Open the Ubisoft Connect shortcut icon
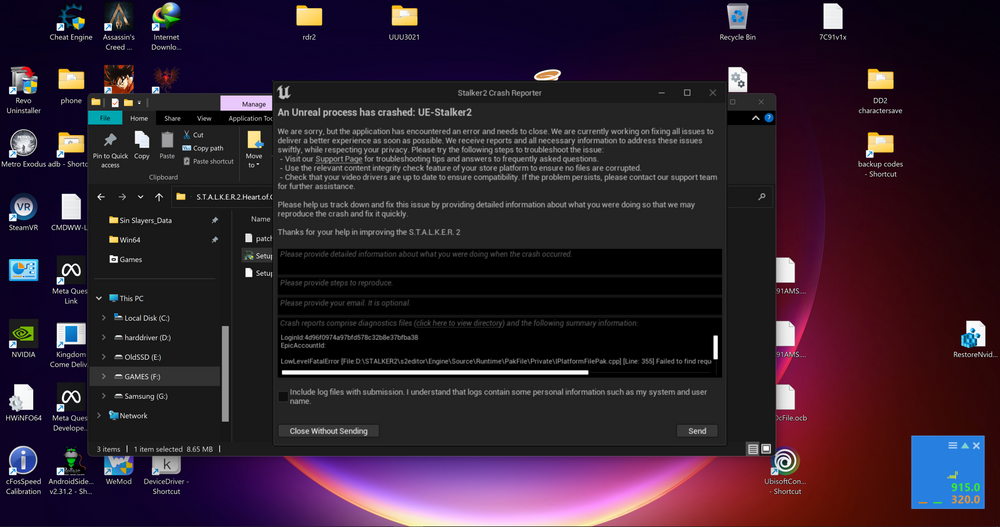Image resolution: width=1000 pixels, height=527 pixels. [785, 471]
